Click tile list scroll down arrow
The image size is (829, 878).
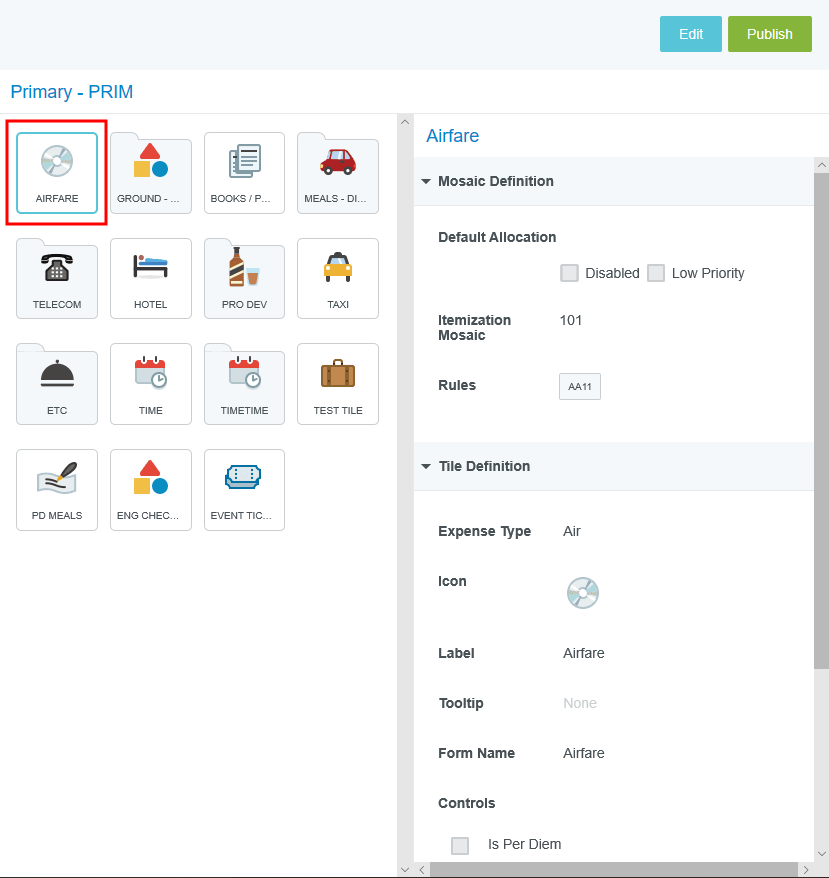click(405, 870)
